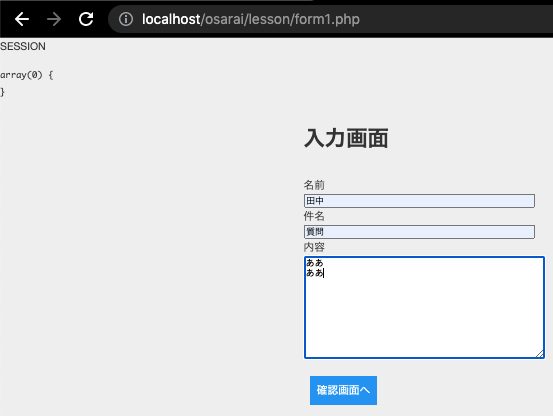Click the 名前 label
Viewport: 553px width, 416px height.
pyautogui.click(x=314, y=185)
